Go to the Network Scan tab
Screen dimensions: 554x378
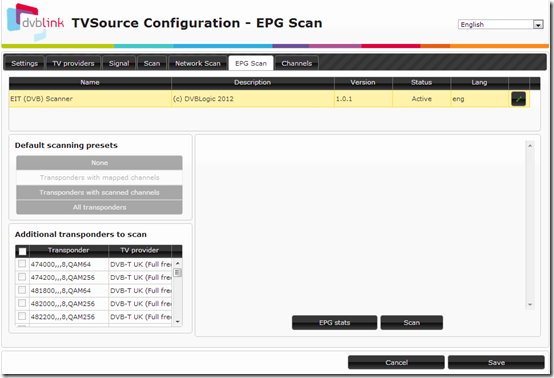coord(198,63)
